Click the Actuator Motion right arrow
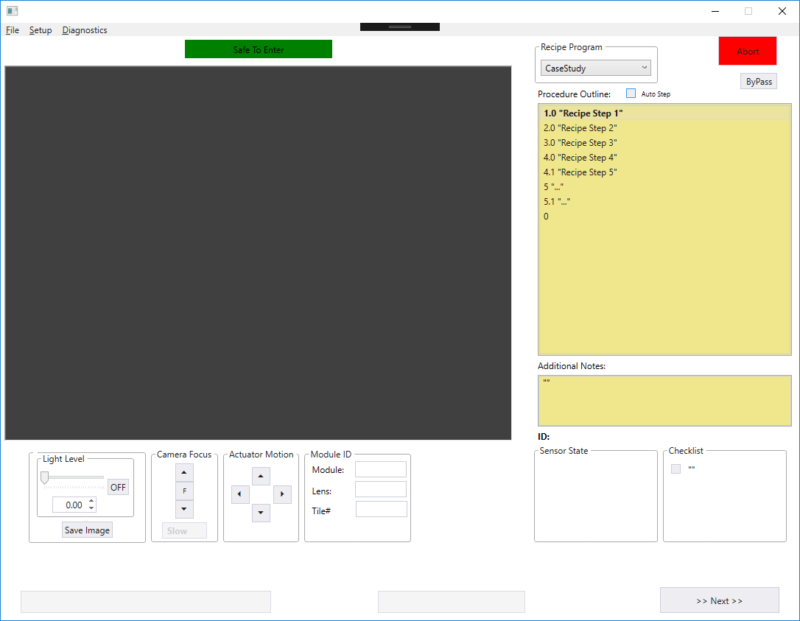 click(x=282, y=493)
